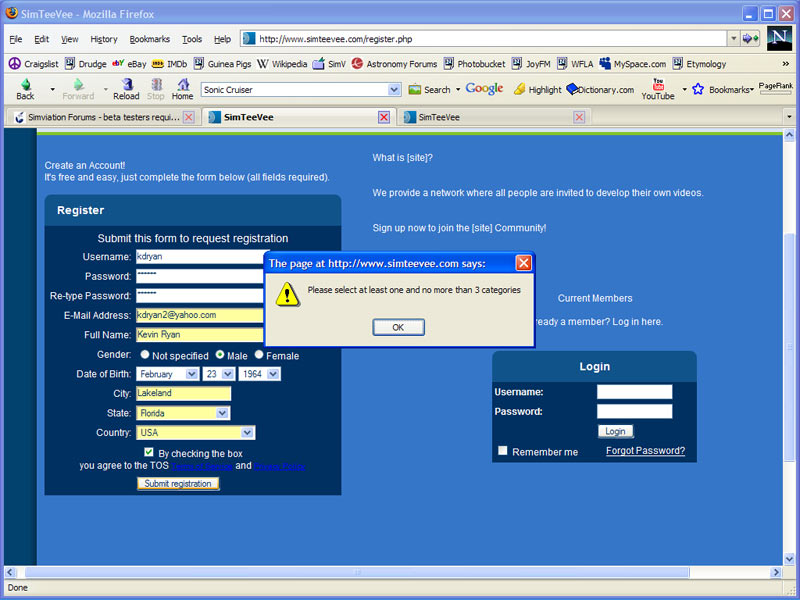Click the Submit registration button
The width and height of the screenshot is (800, 600).
(x=178, y=483)
